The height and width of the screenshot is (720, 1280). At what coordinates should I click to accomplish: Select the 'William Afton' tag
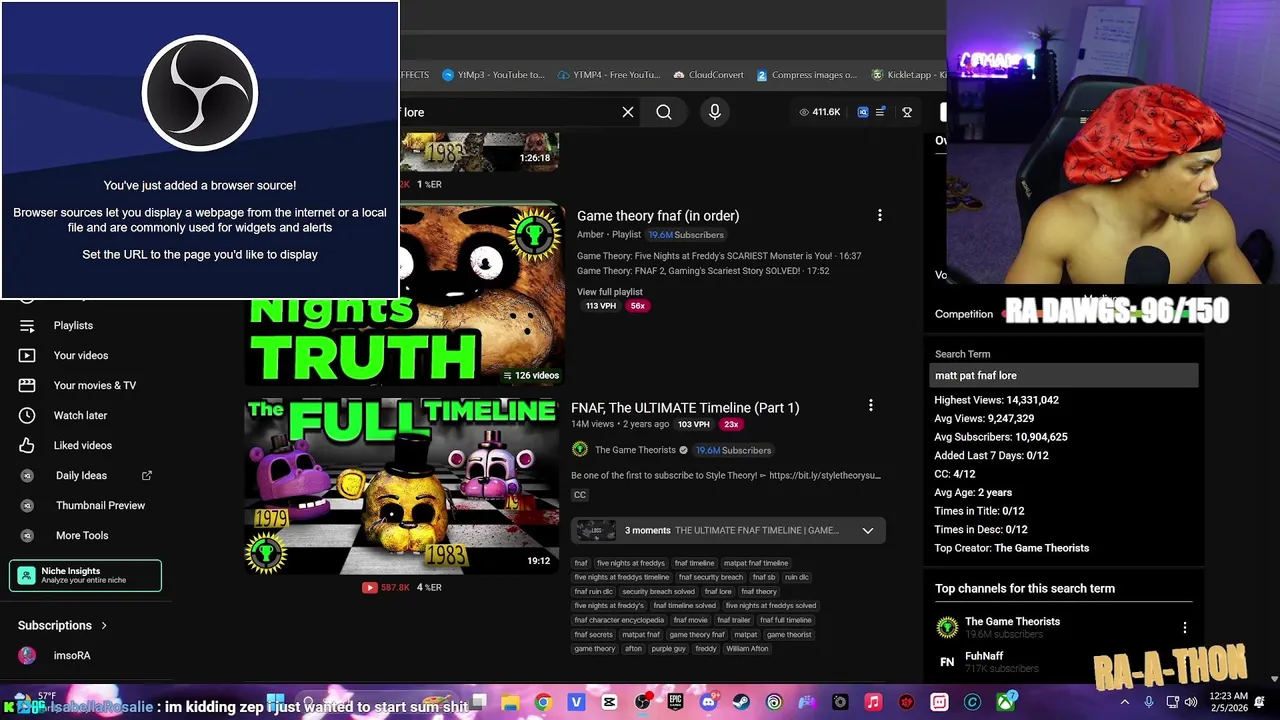(747, 649)
